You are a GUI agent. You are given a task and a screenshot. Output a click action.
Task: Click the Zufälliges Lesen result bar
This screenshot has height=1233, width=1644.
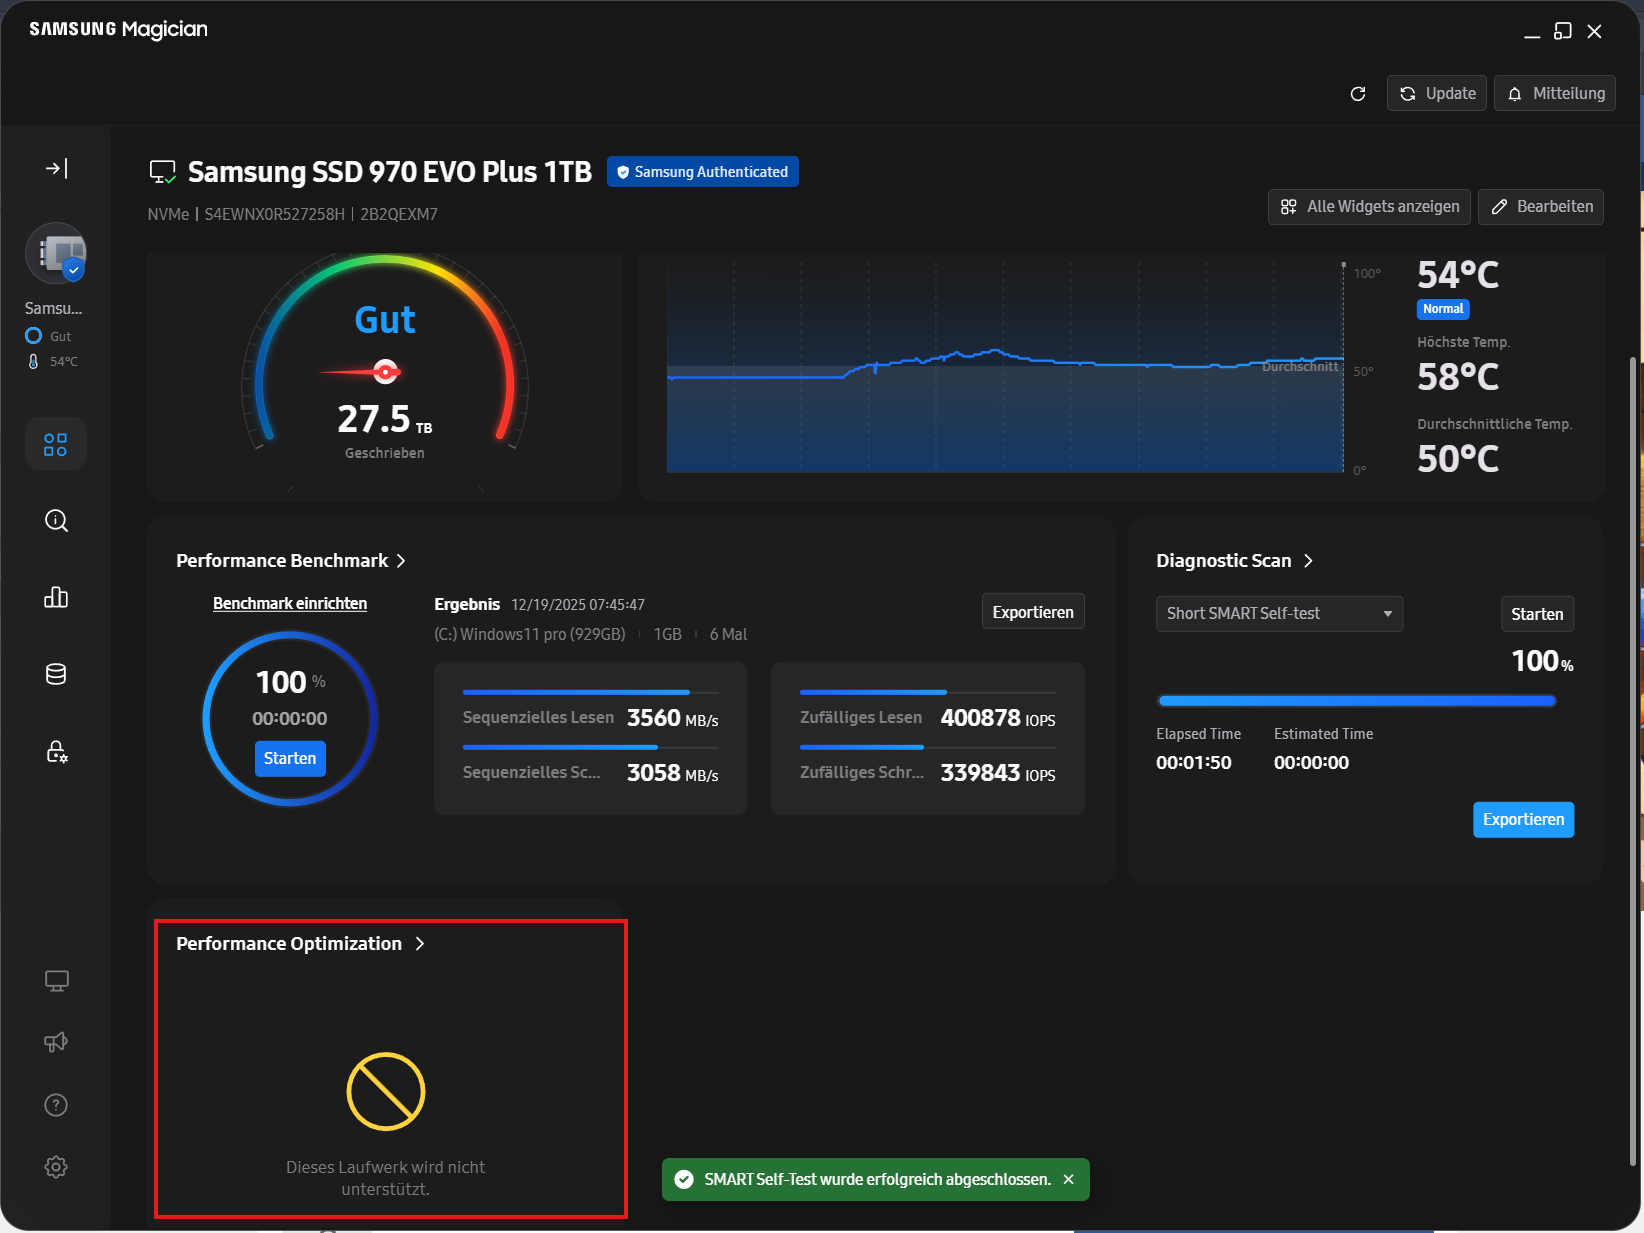click(x=927, y=692)
